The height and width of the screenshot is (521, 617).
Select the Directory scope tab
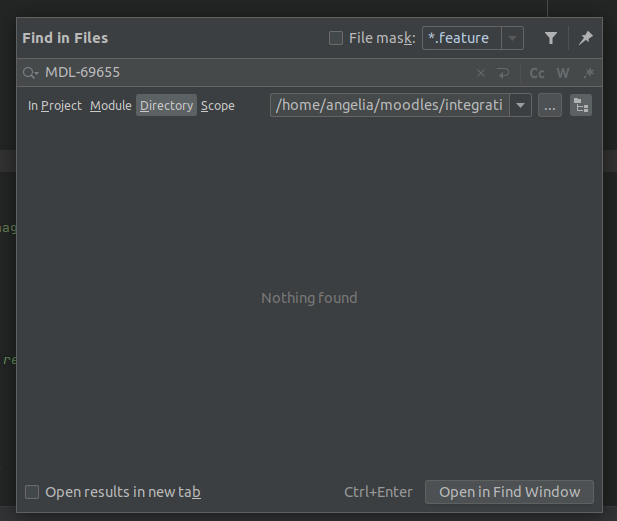click(166, 105)
